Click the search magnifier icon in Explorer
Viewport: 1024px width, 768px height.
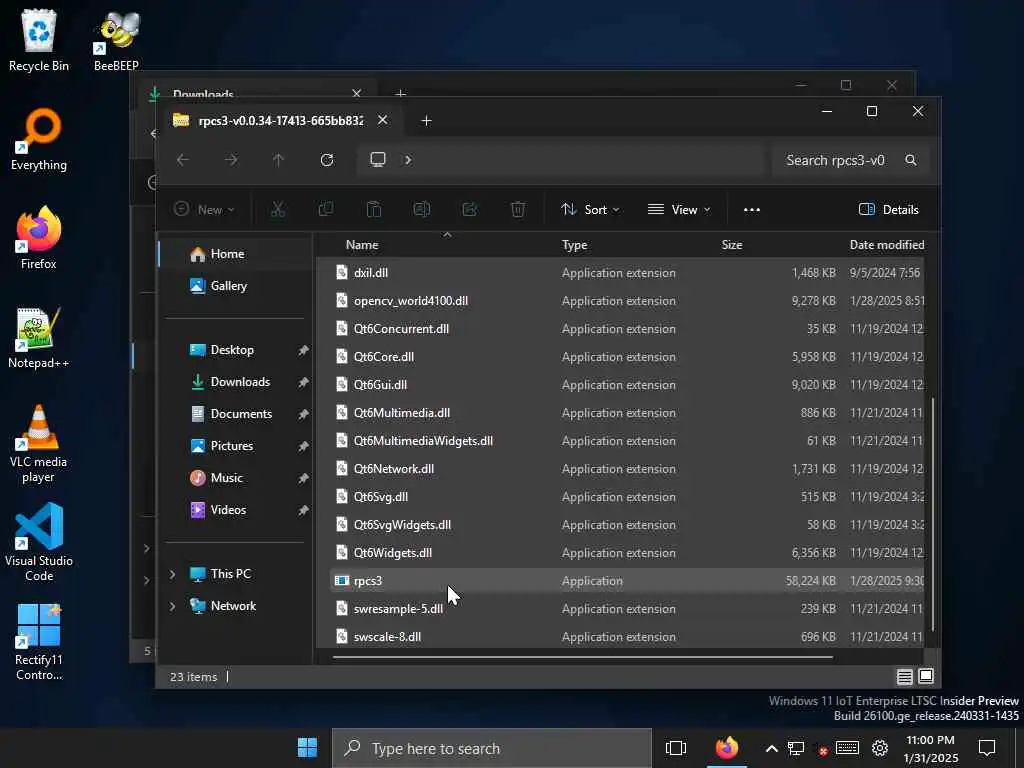point(910,160)
